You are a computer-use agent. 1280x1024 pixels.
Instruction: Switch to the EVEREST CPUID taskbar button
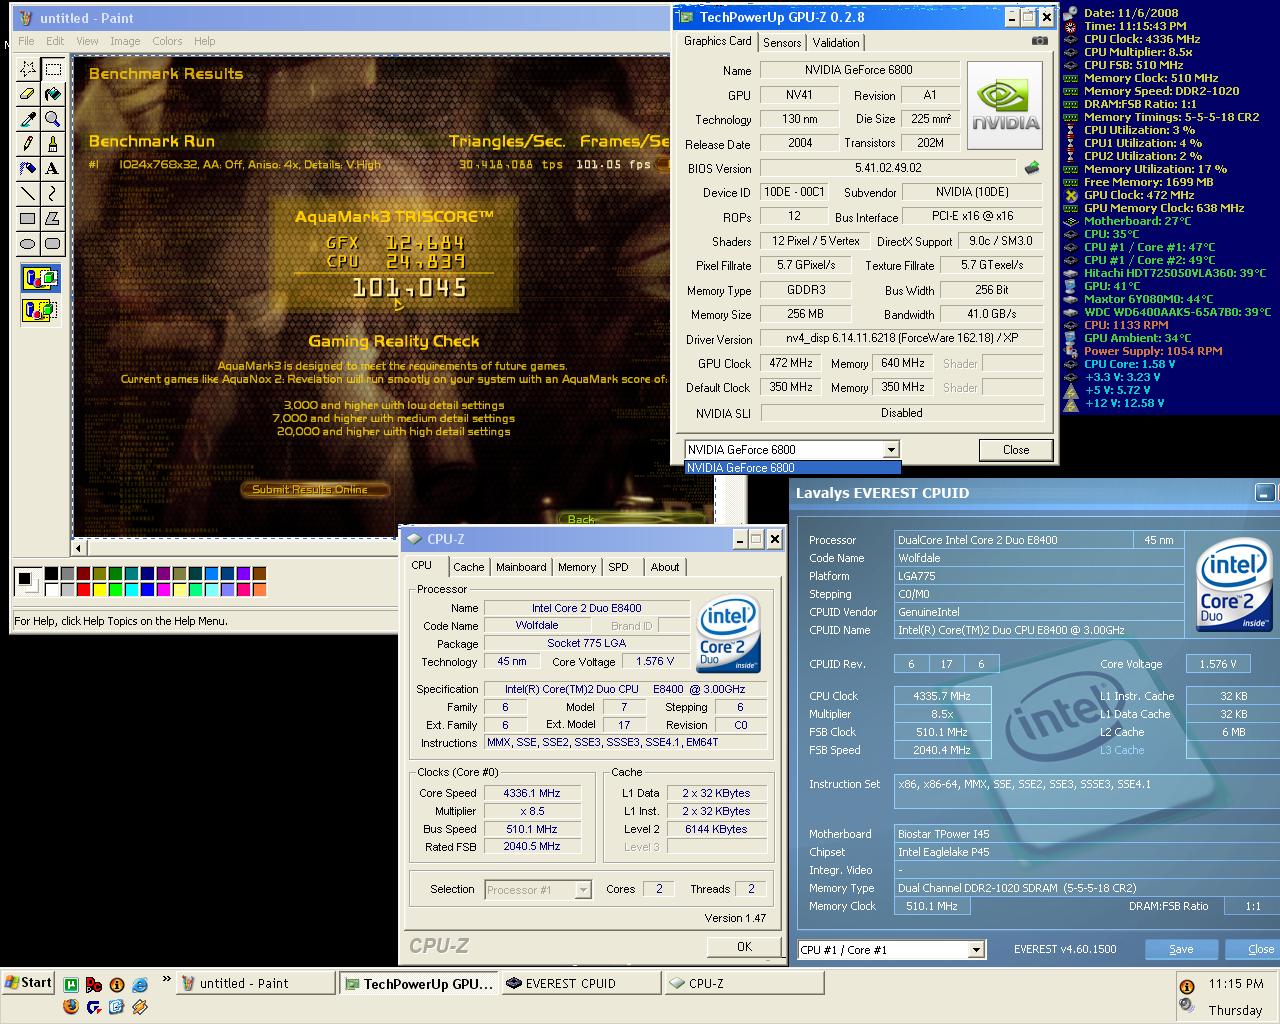tap(580, 983)
